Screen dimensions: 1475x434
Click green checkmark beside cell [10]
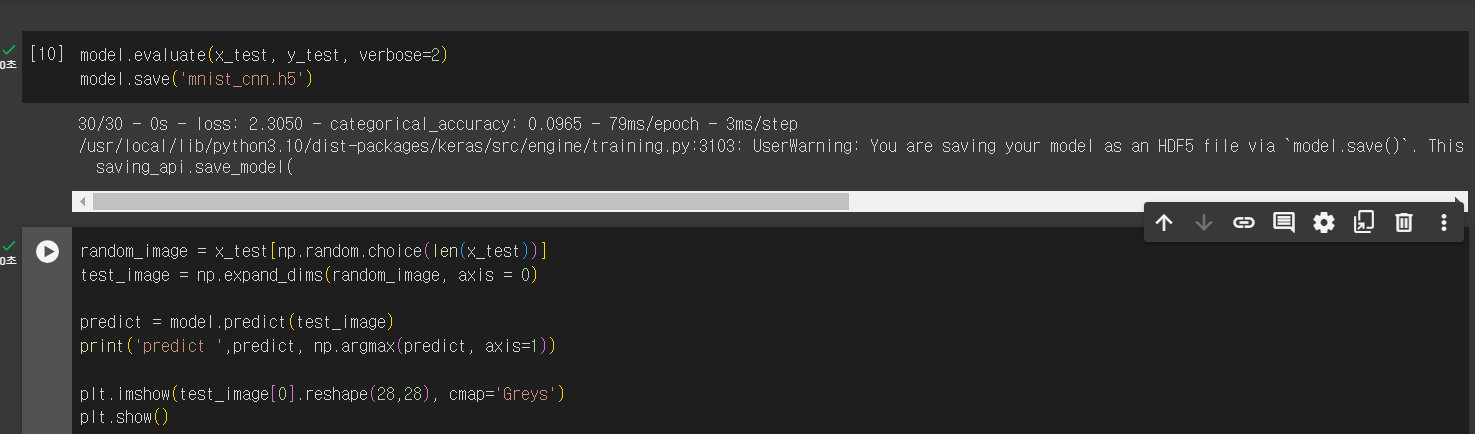[10, 48]
